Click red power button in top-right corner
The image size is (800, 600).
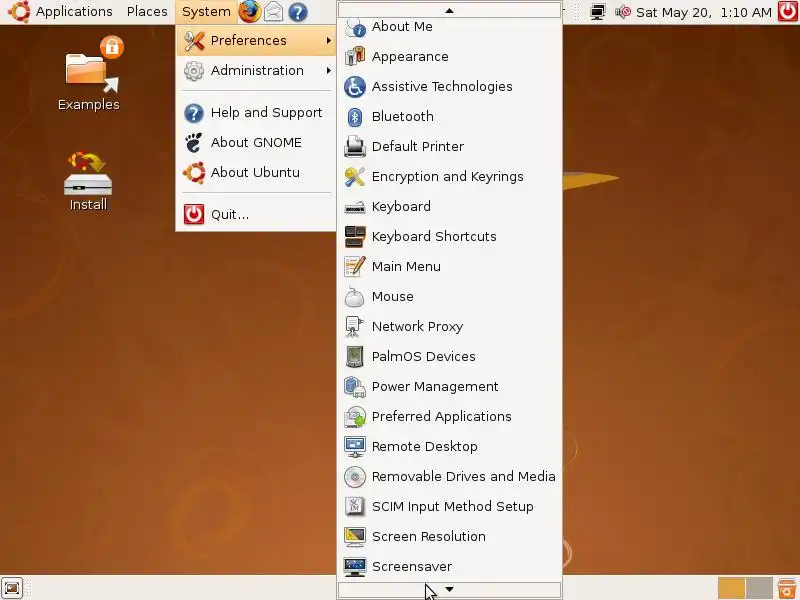pyautogui.click(x=788, y=11)
